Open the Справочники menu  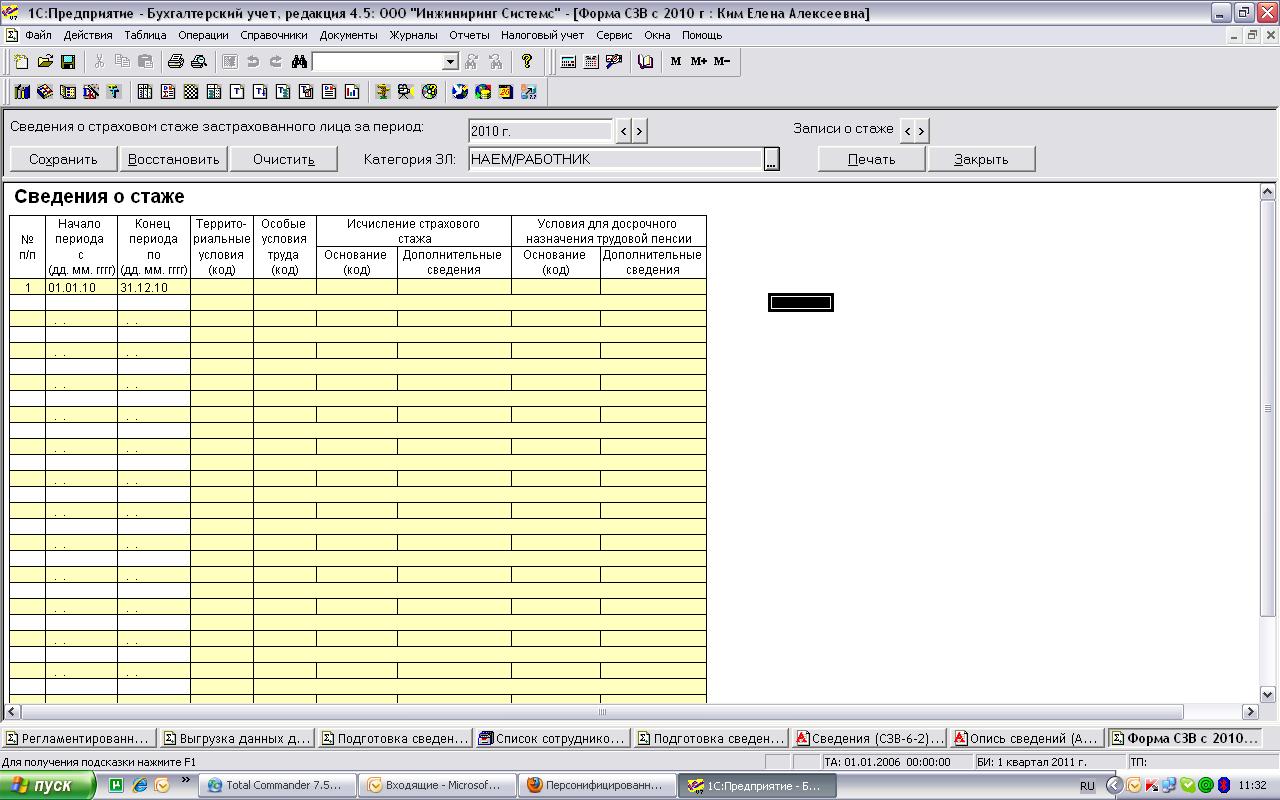[x=273, y=35]
